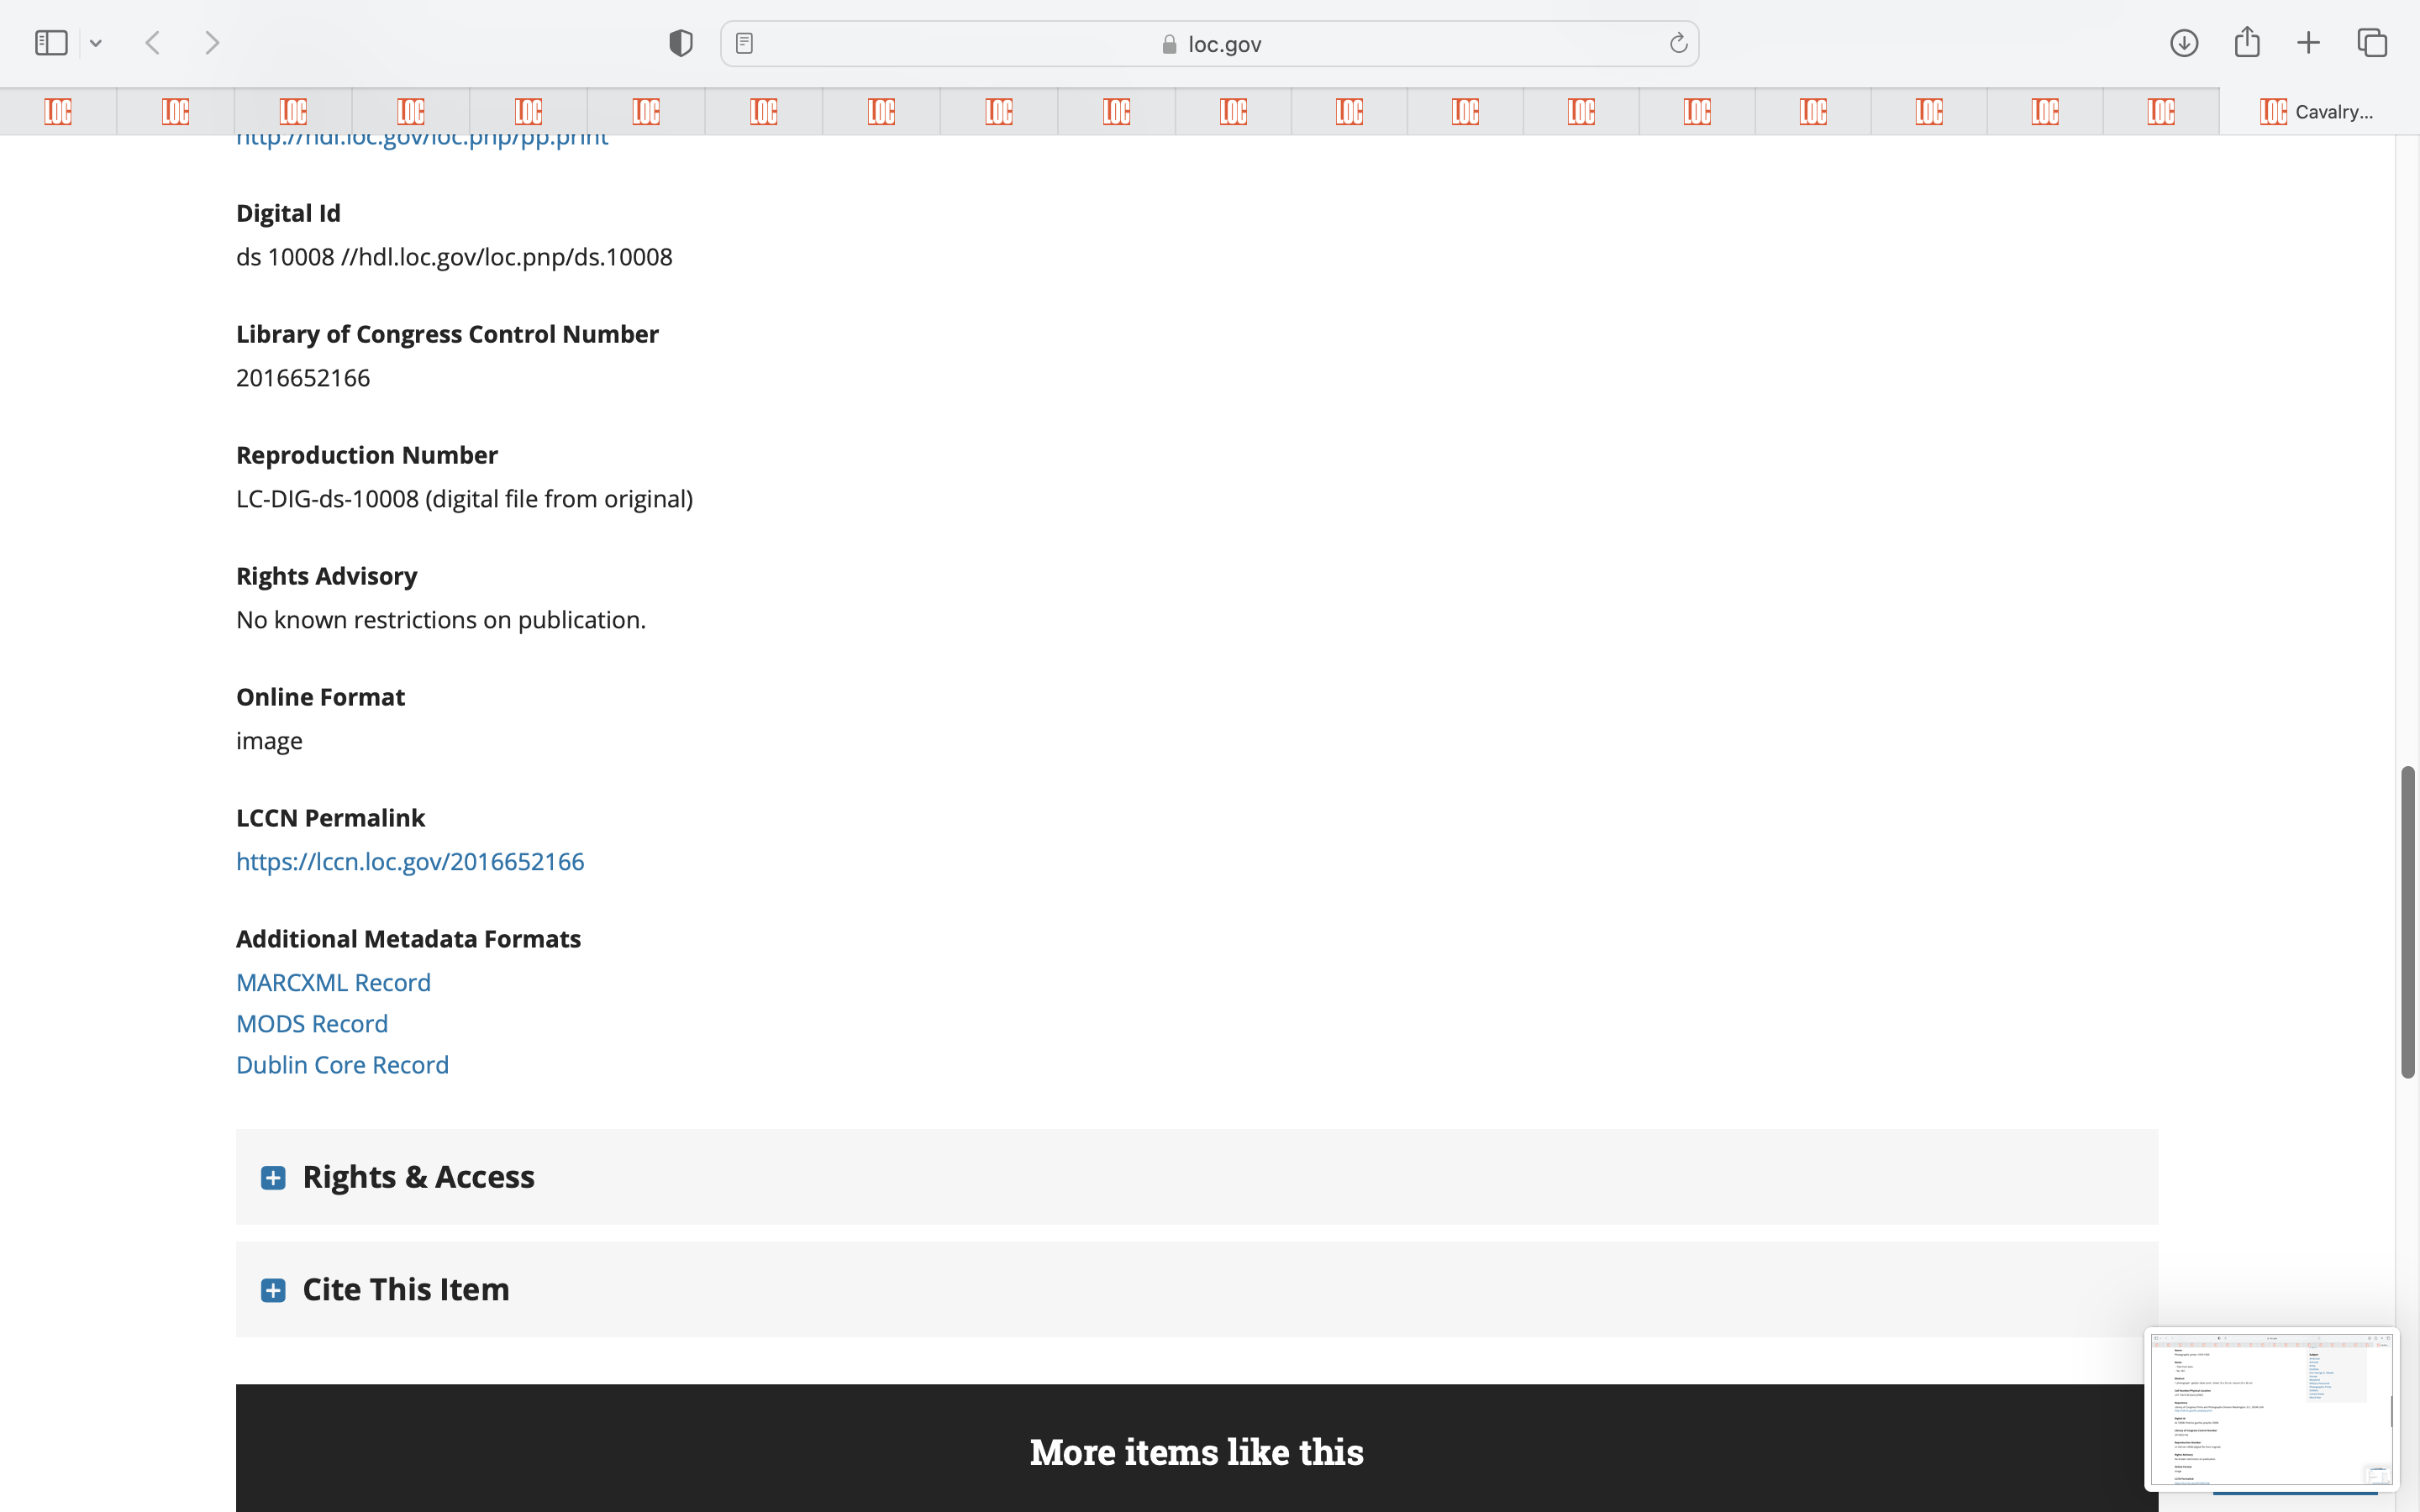This screenshot has width=2420, height=1512.
Task: Open a new tab with plus icon
Action: click(2308, 43)
